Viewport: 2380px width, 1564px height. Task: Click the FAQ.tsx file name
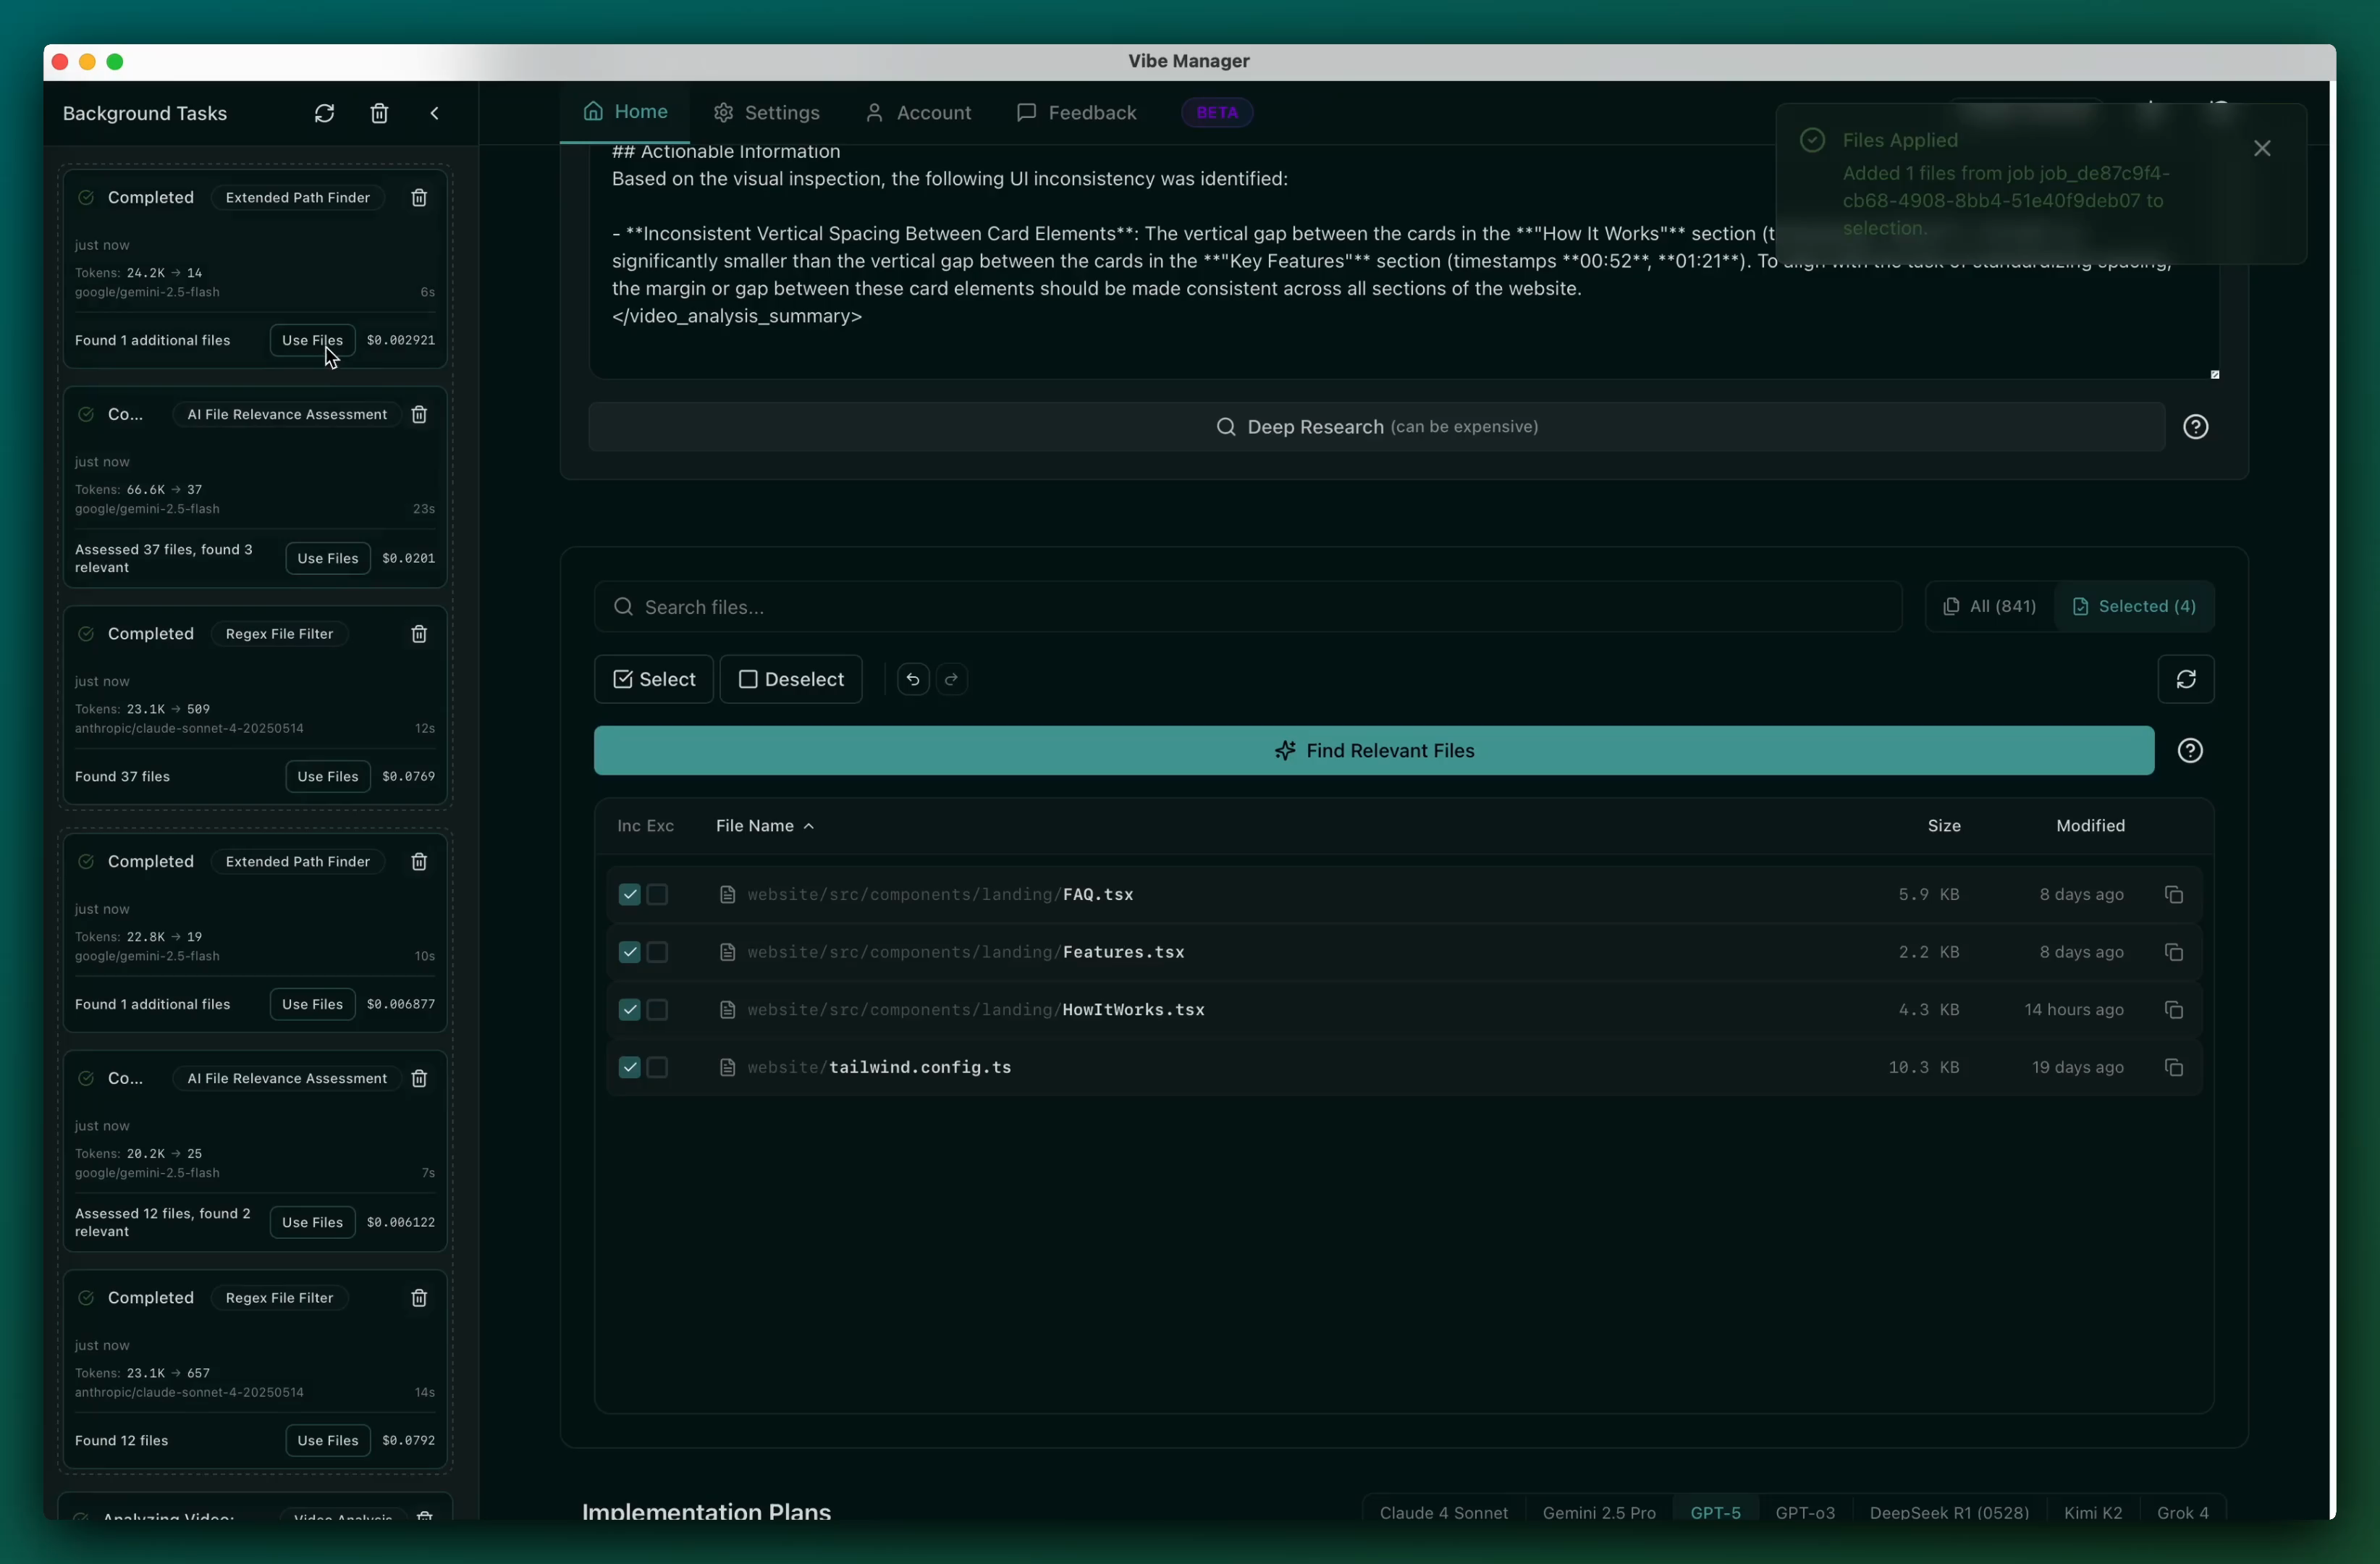1097,895
